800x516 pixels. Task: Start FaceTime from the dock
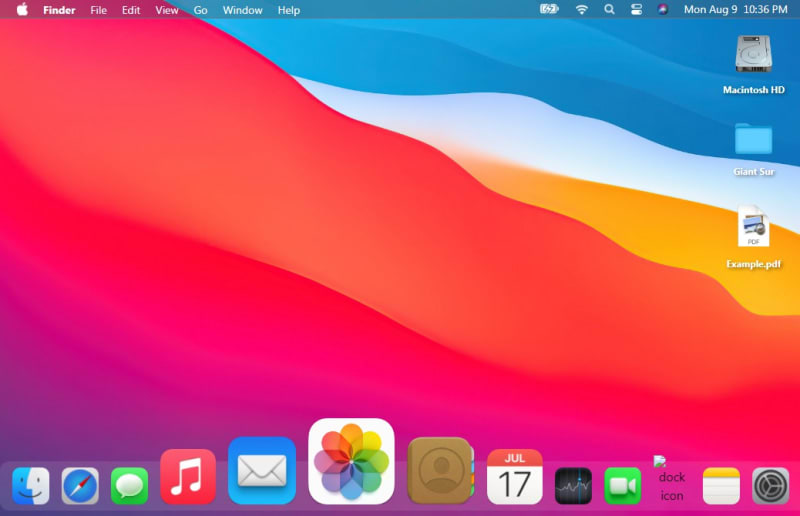[622, 486]
